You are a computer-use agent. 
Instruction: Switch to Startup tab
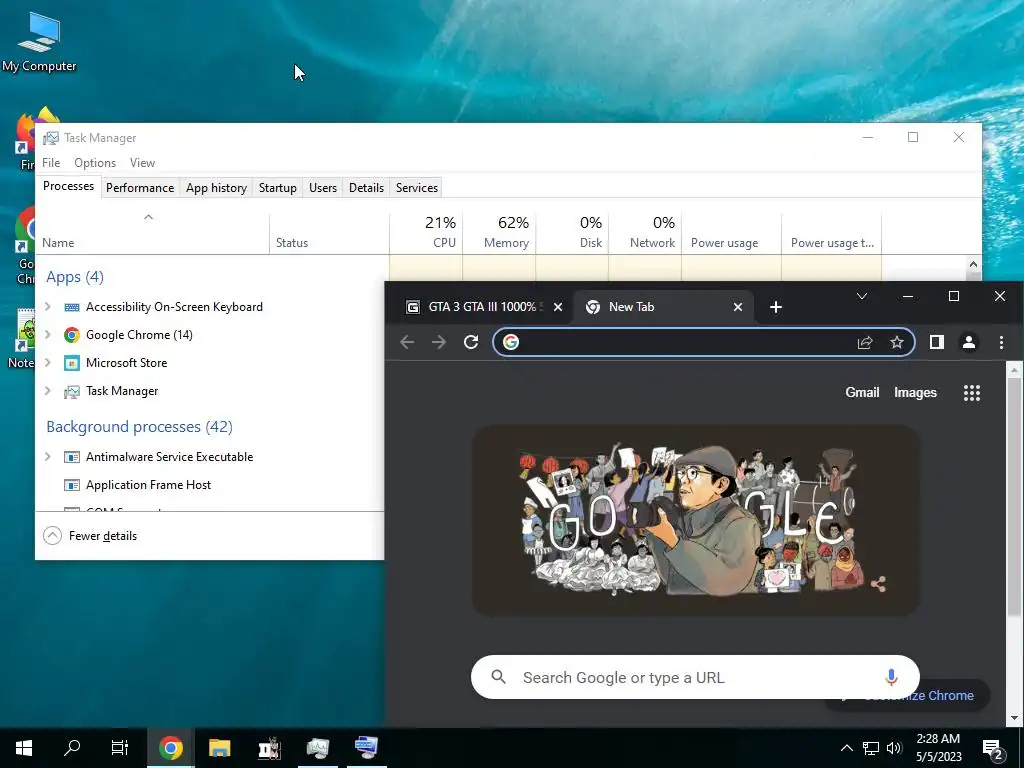pyautogui.click(x=278, y=187)
